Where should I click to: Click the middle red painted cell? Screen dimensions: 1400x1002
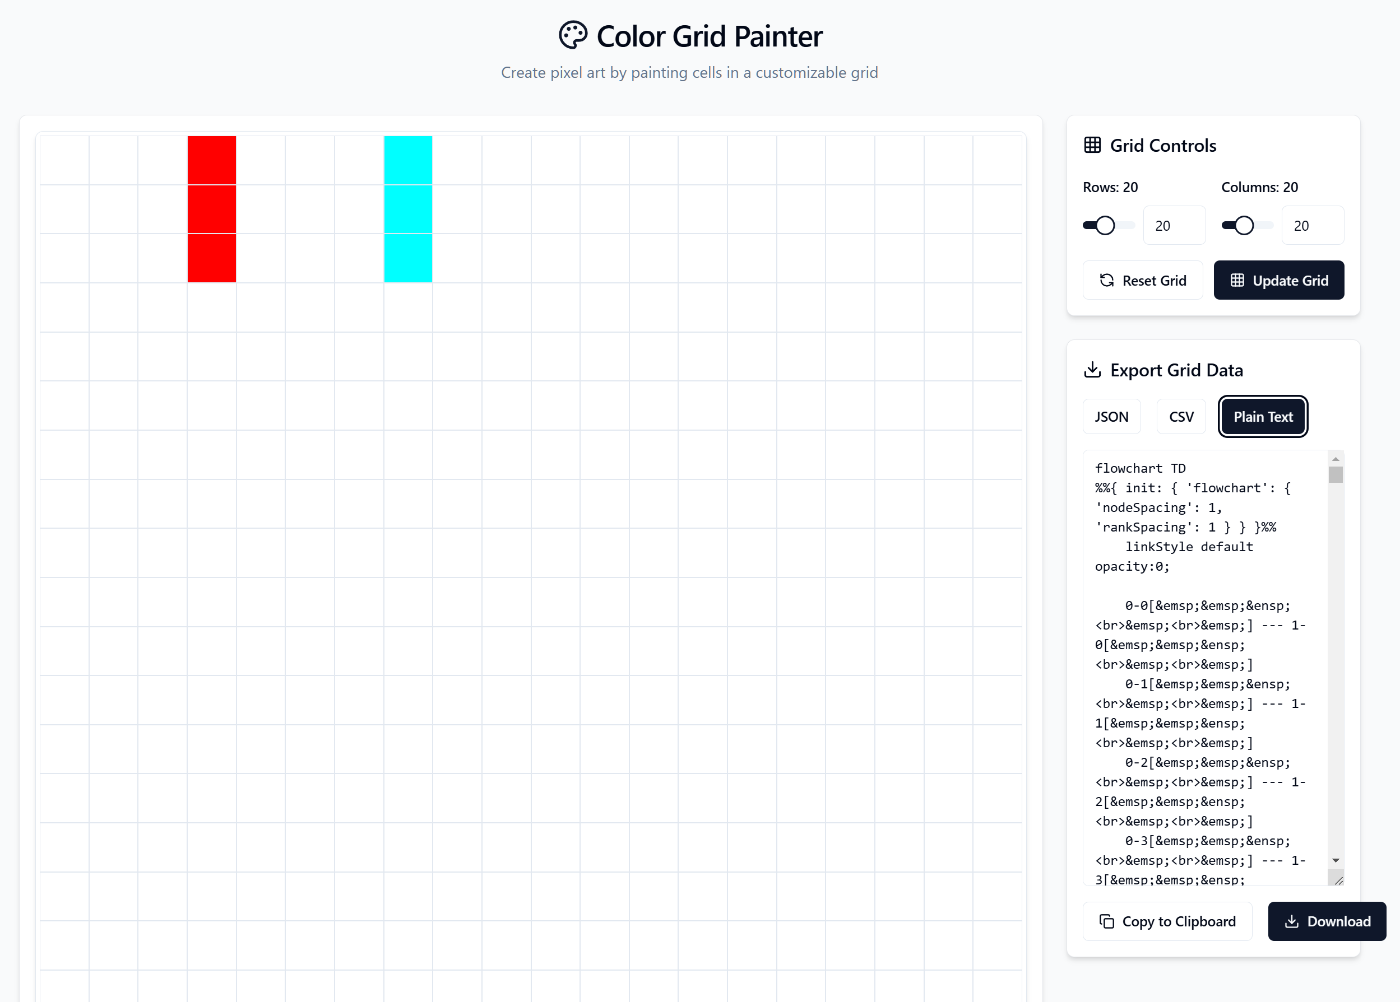pyautogui.click(x=212, y=209)
